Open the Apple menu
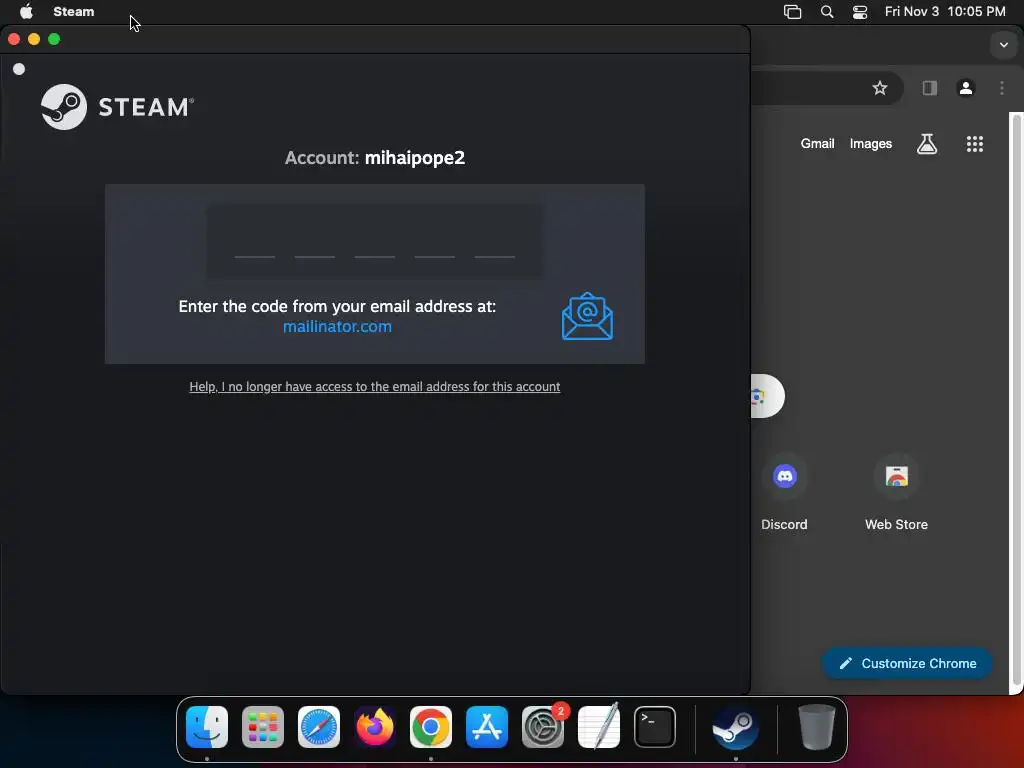Image resolution: width=1024 pixels, height=768 pixels. [x=26, y=12]
